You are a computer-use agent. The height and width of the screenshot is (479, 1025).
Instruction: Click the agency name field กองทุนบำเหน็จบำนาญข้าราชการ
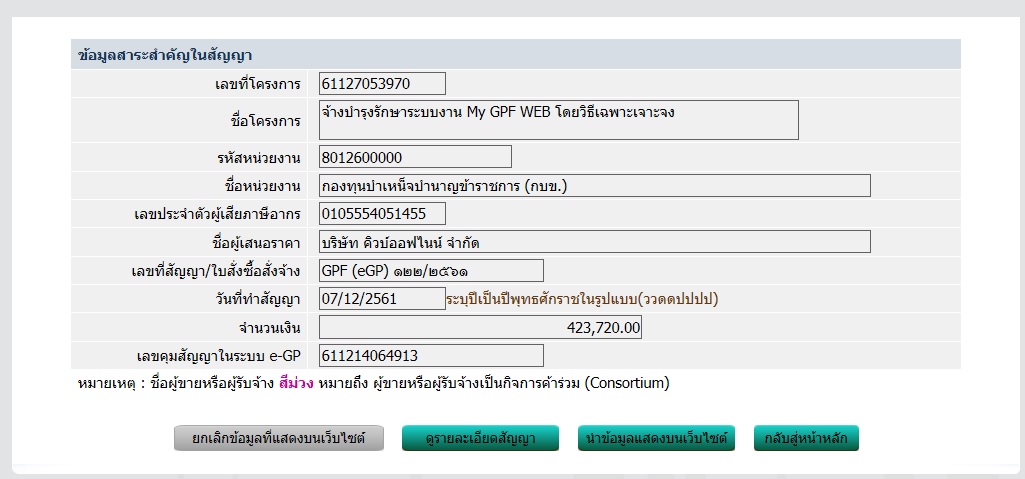(594, 186)
